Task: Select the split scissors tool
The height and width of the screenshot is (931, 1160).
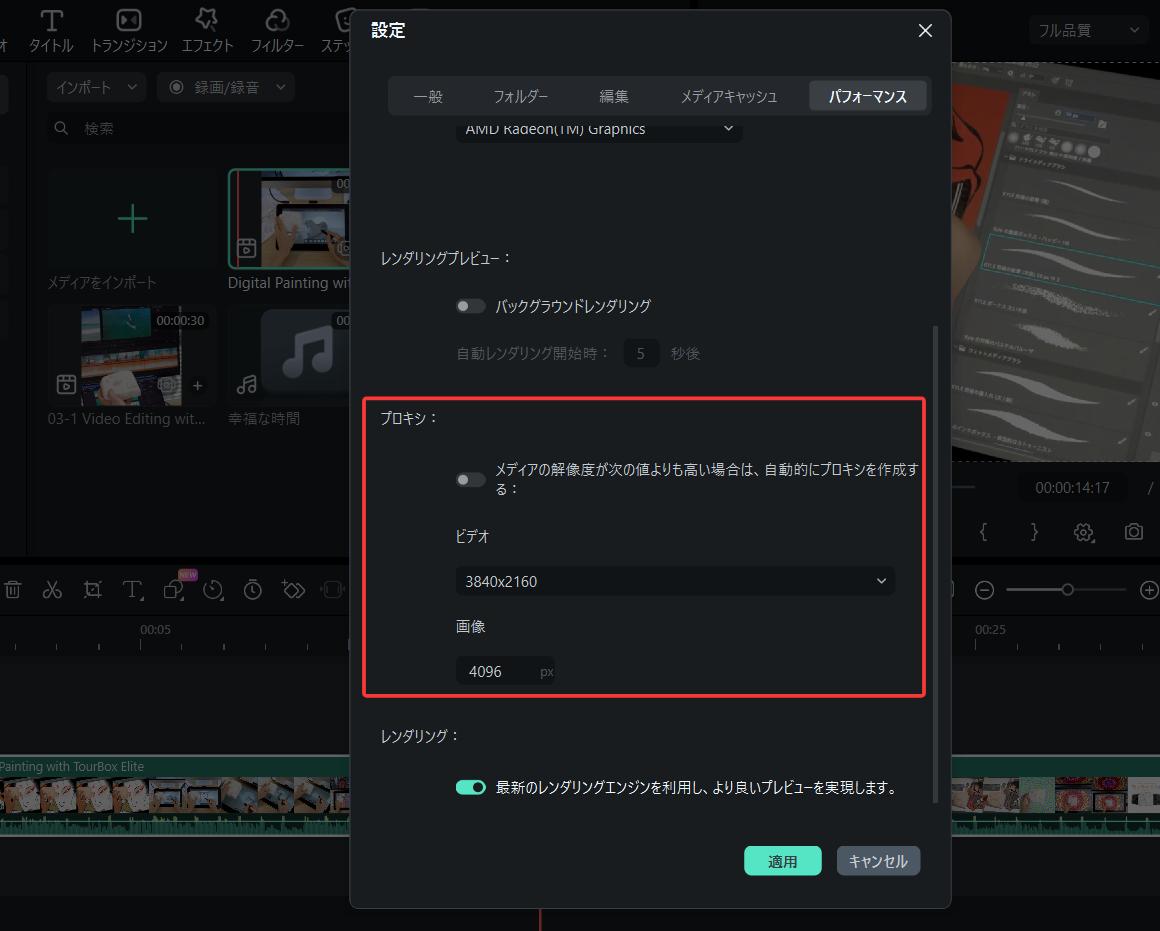Action: click(52, 589)
